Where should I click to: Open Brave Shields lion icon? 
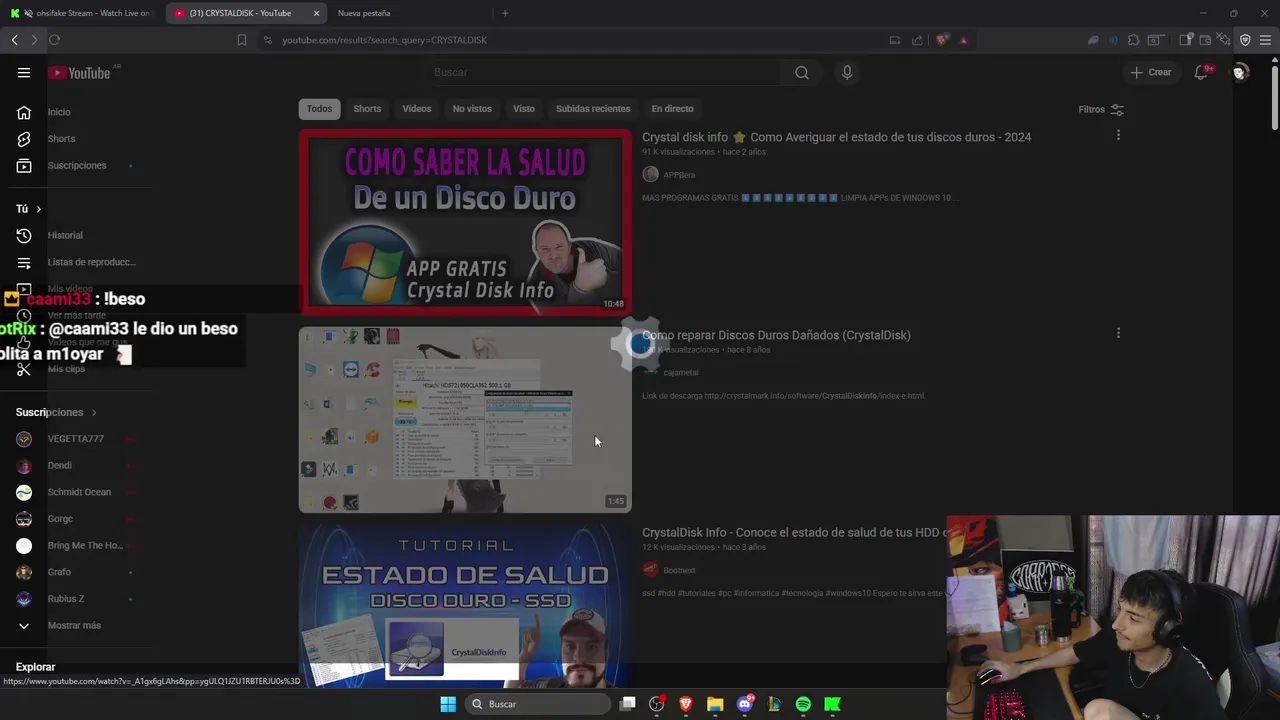point(942,40)
